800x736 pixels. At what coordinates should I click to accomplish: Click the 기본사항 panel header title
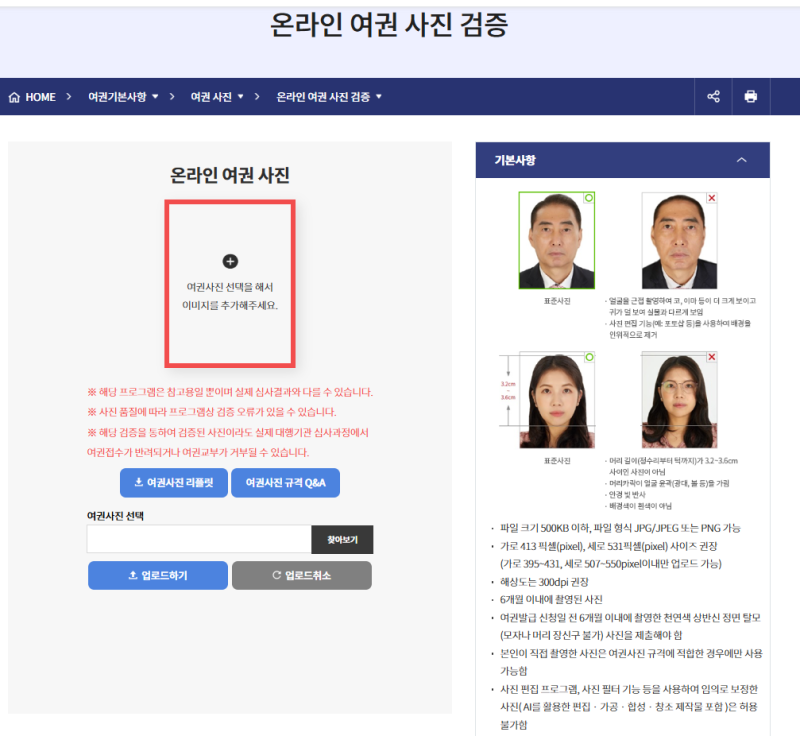click(515, 160)
